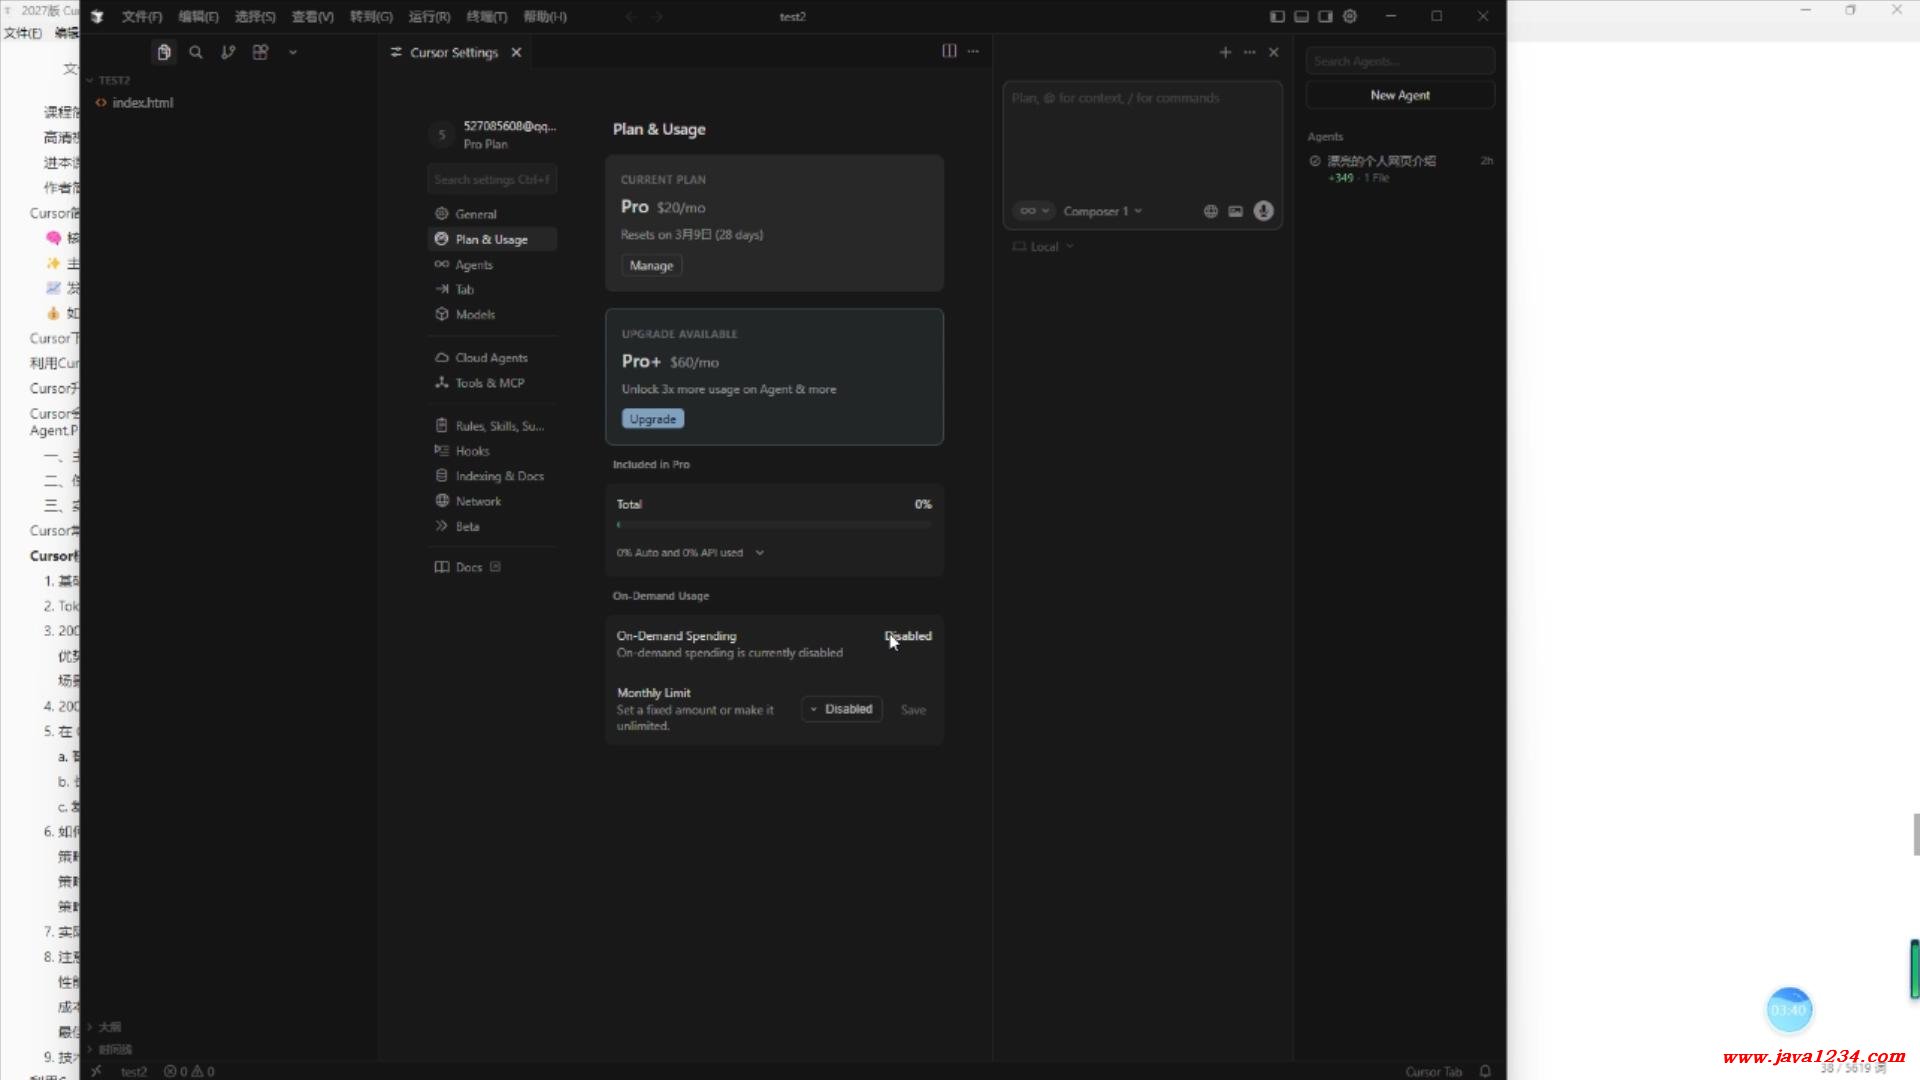
Task: Open the Tools & MCP settings section
Action: tap(489, 383)
